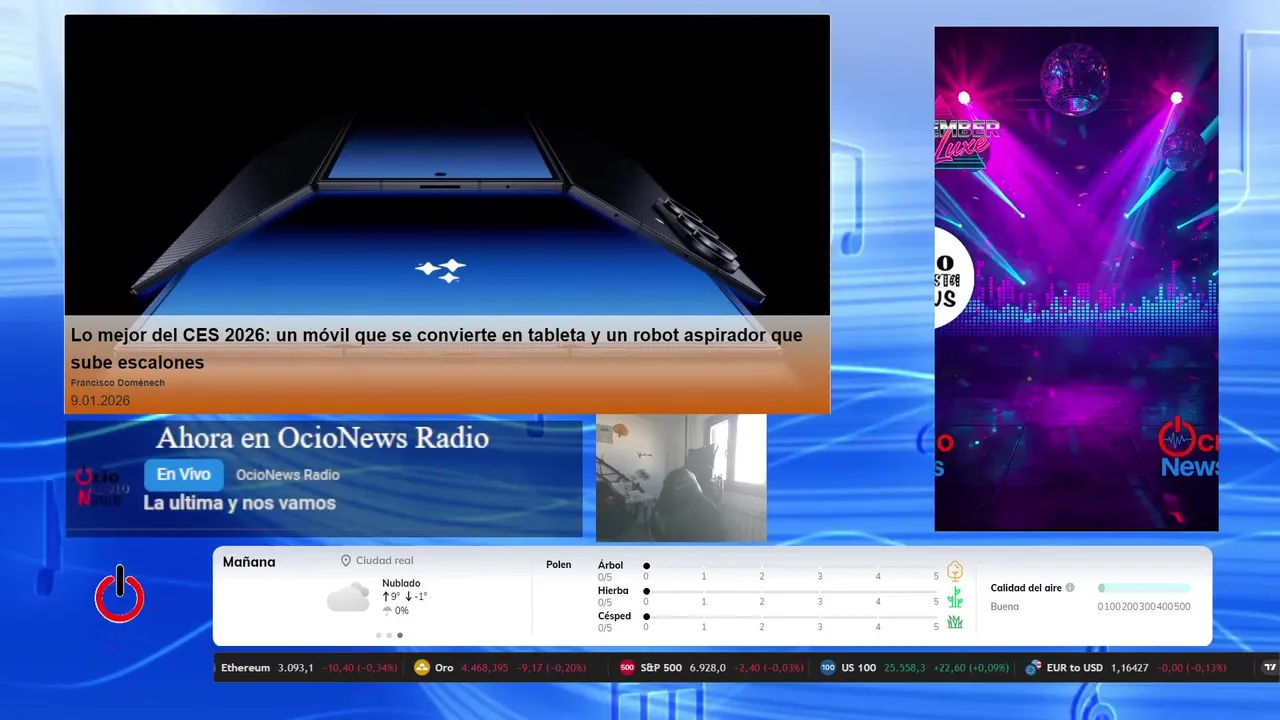
Task: Click the Calidad del aire label
Action: pos(1026,588)
